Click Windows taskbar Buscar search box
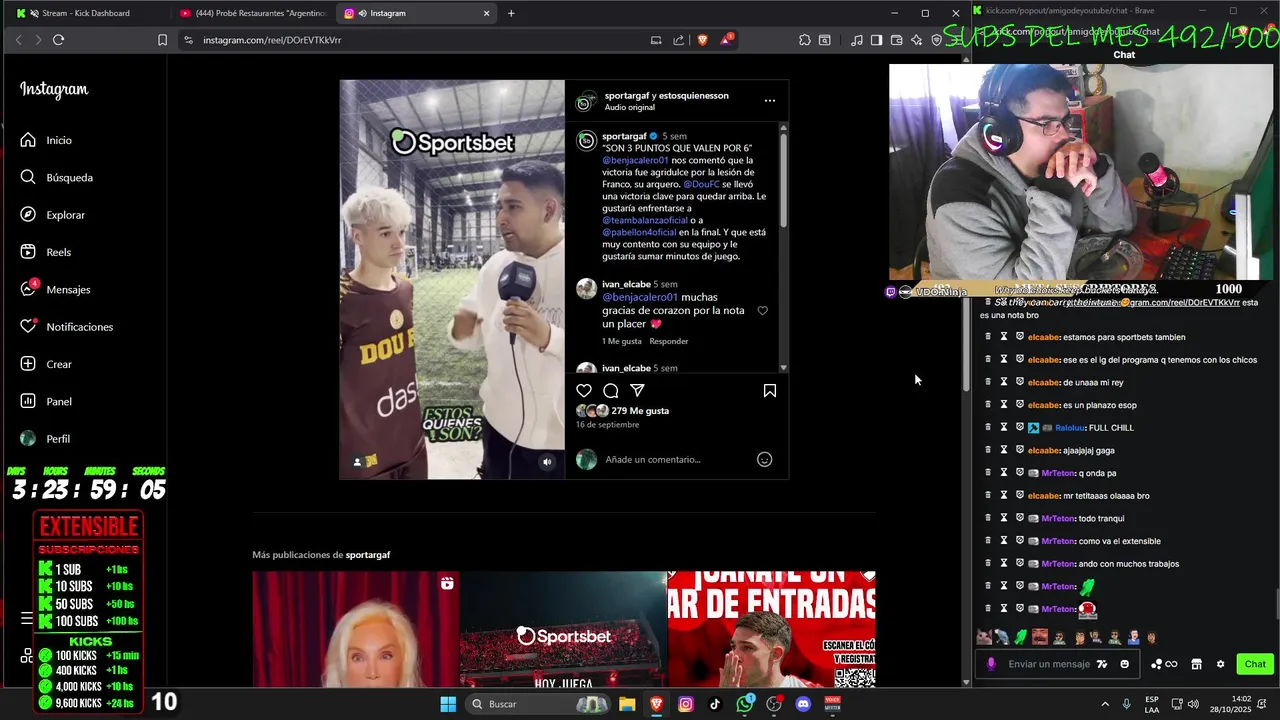1280x720 pixels. pos(536,704)
